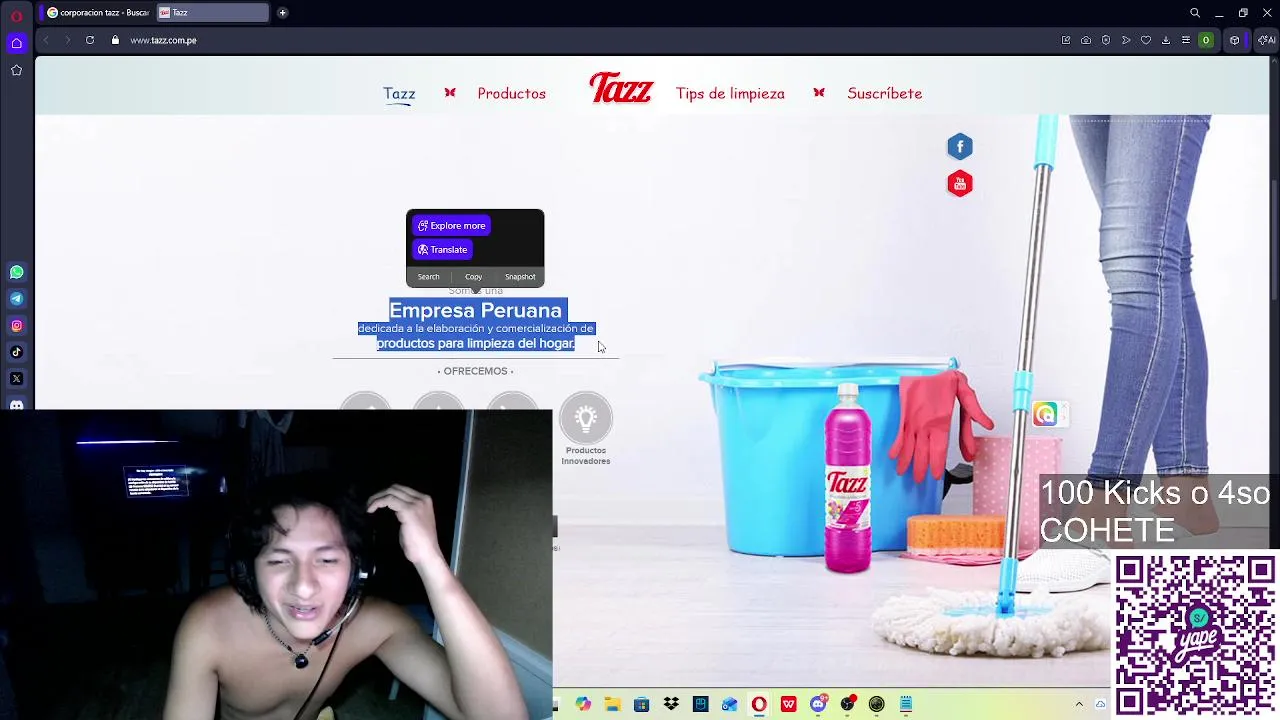Open Instagram in the Opera sidebar

(x=16, y=325)
